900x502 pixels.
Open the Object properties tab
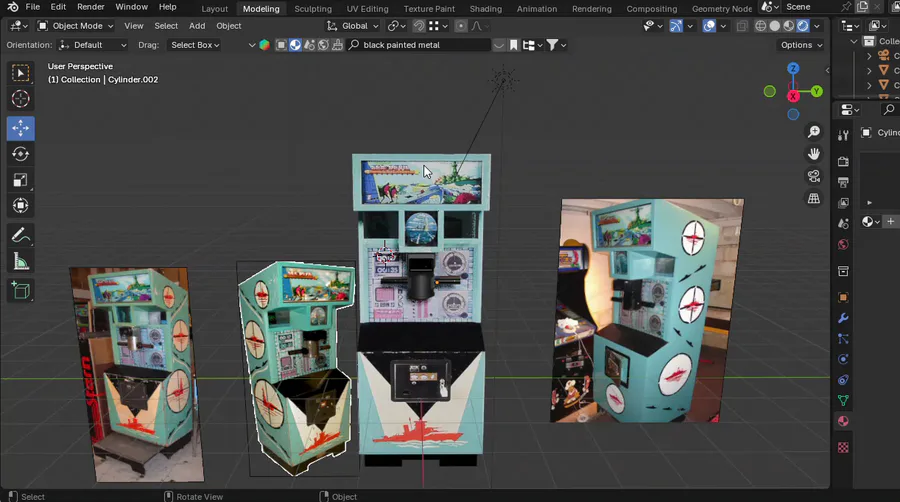[x=843, y=297]
